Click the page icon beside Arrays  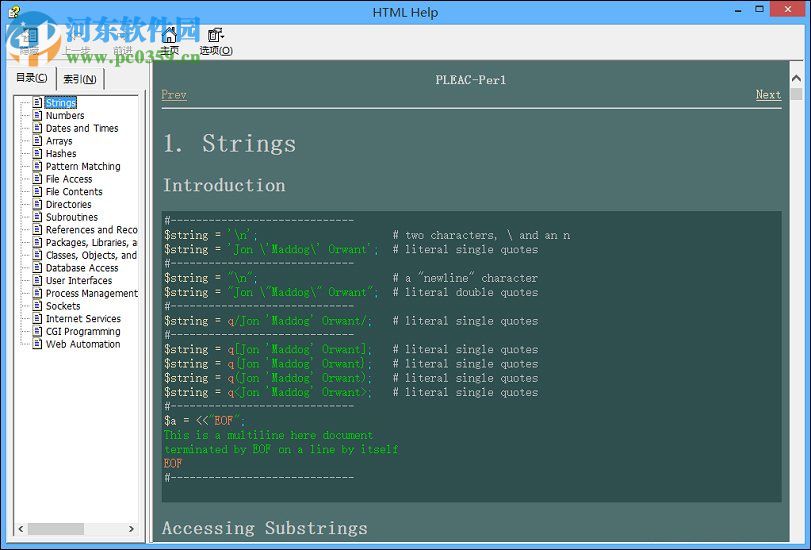click(37, 140)
